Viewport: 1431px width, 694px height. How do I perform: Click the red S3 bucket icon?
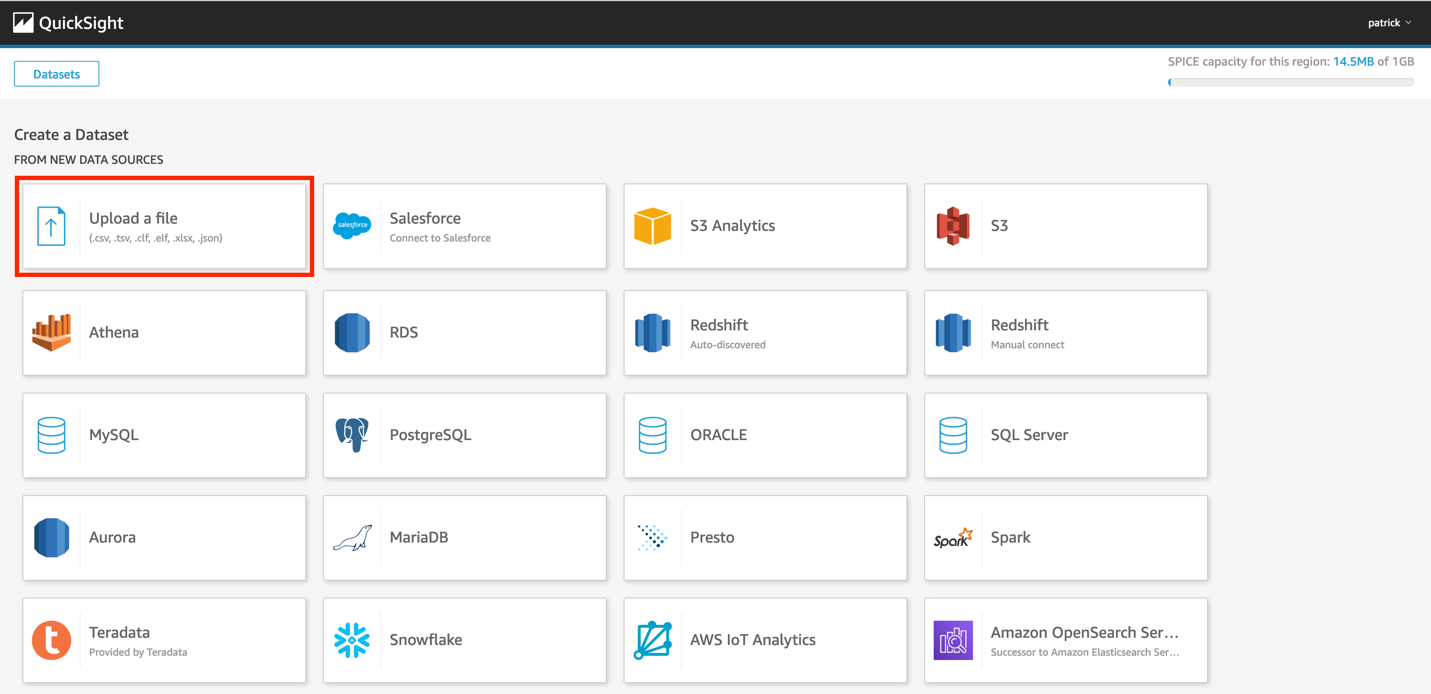953,226
